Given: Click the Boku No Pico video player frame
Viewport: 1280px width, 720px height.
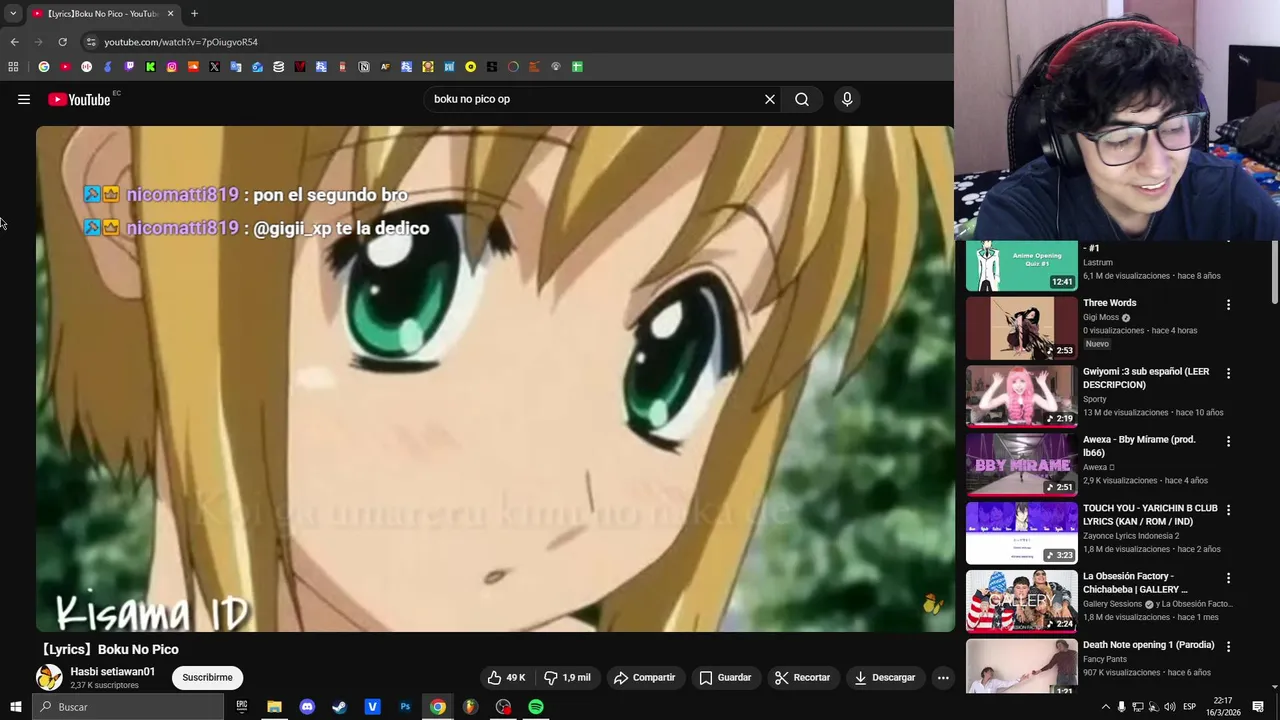Looking at the screenshot, I should [x=495, y=378].
